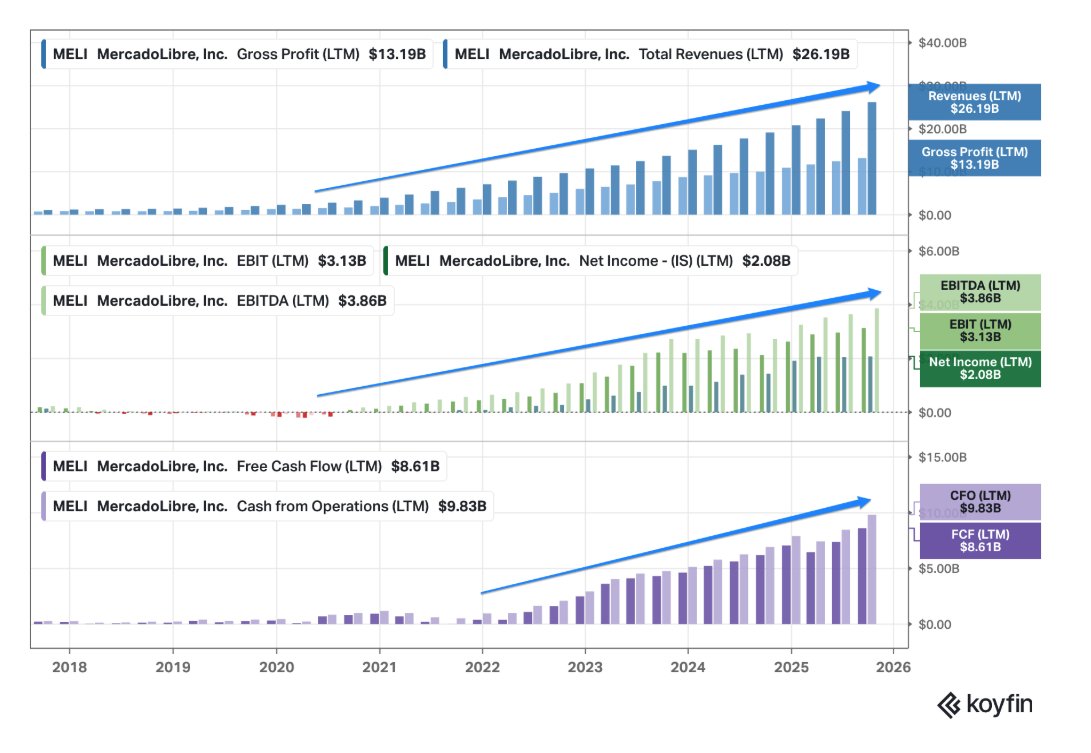Click the 2025 x-axis label
The width and height of the screenshot is (1091, 753).
pyautogui.click(x=792, y=667)
